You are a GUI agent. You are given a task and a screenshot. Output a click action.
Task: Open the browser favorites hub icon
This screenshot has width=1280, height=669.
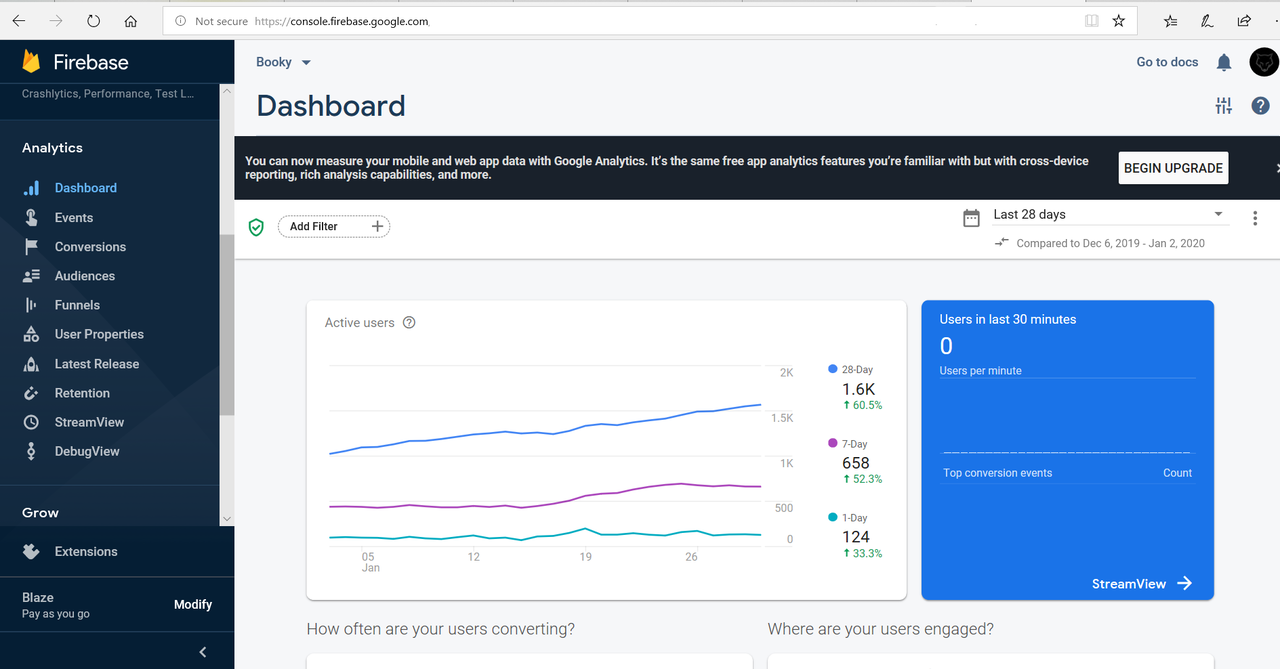pyautogui.click(x=1171, y=20)
